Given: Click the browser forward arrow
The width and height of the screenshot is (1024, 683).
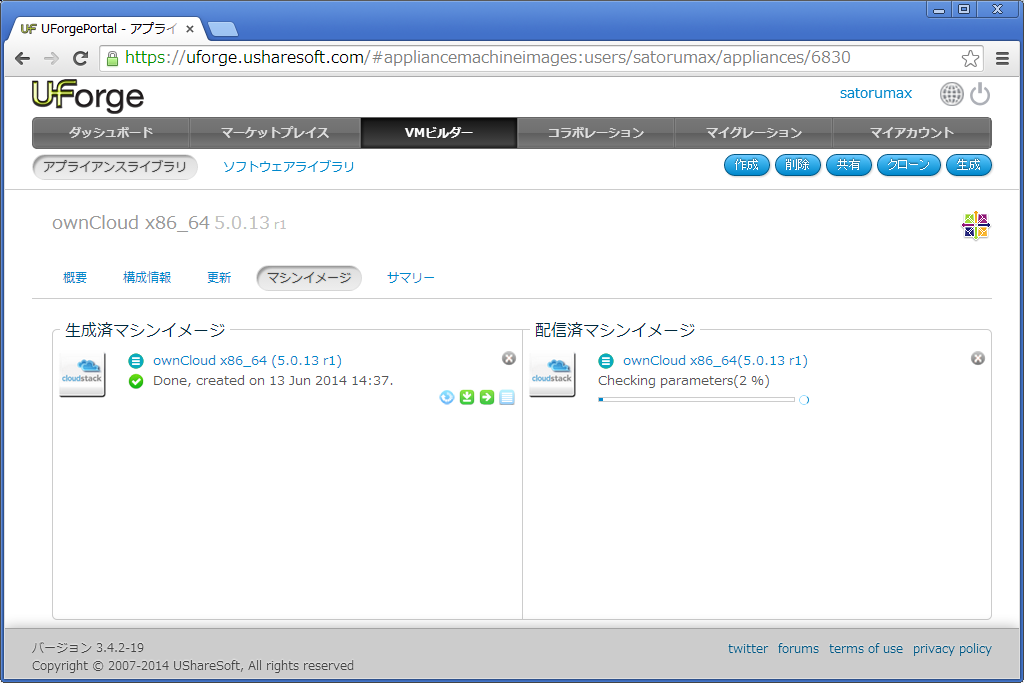Looking at the screenshot, I should click(51, 59).
